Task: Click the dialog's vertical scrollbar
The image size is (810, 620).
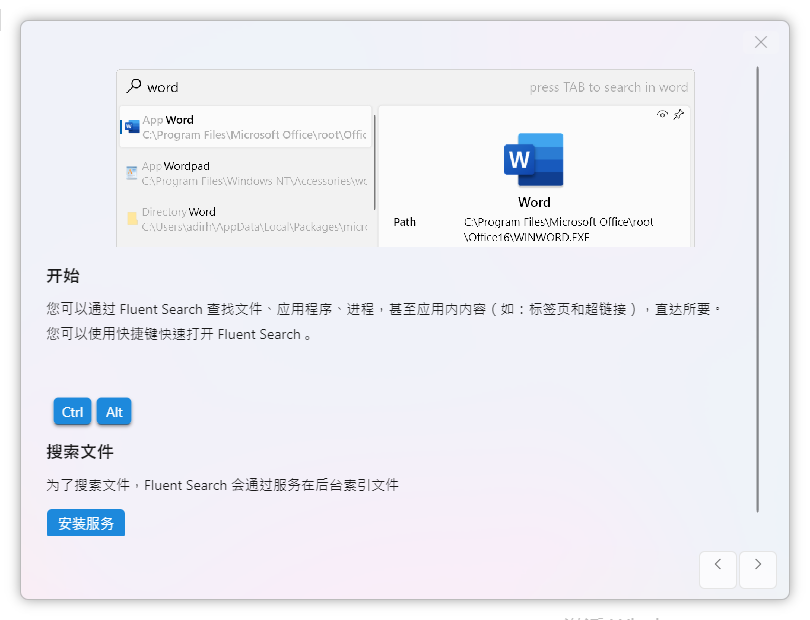Action: pos(757,289)
